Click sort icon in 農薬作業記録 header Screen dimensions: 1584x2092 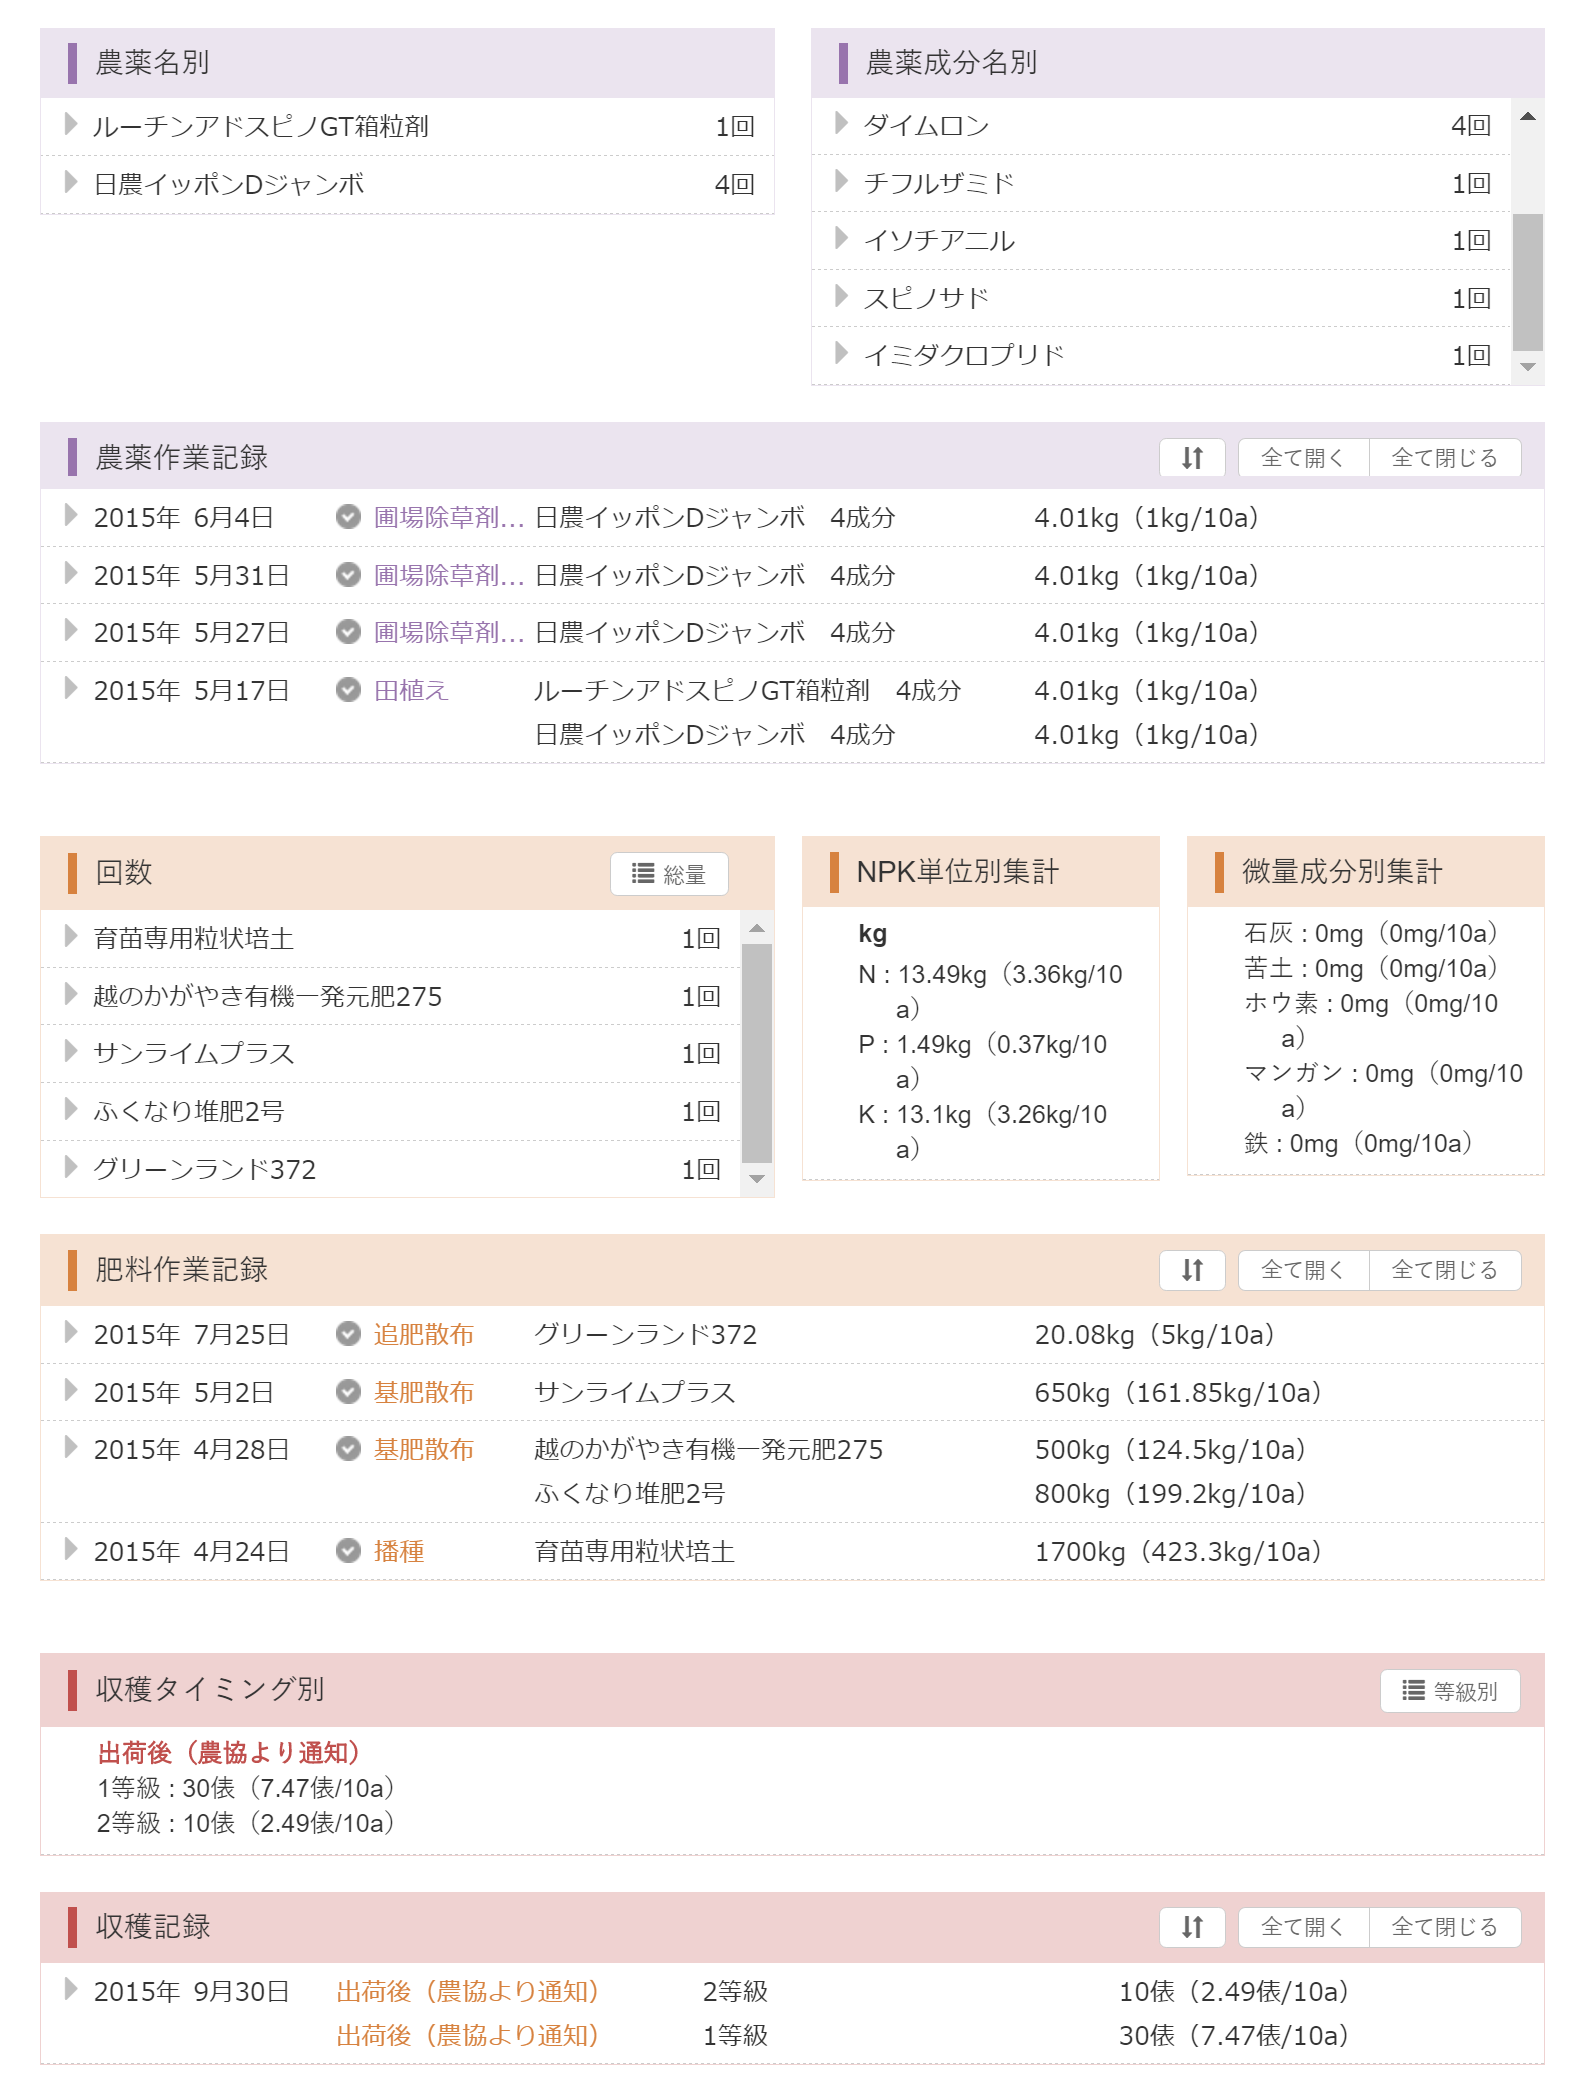point(1191,458)
